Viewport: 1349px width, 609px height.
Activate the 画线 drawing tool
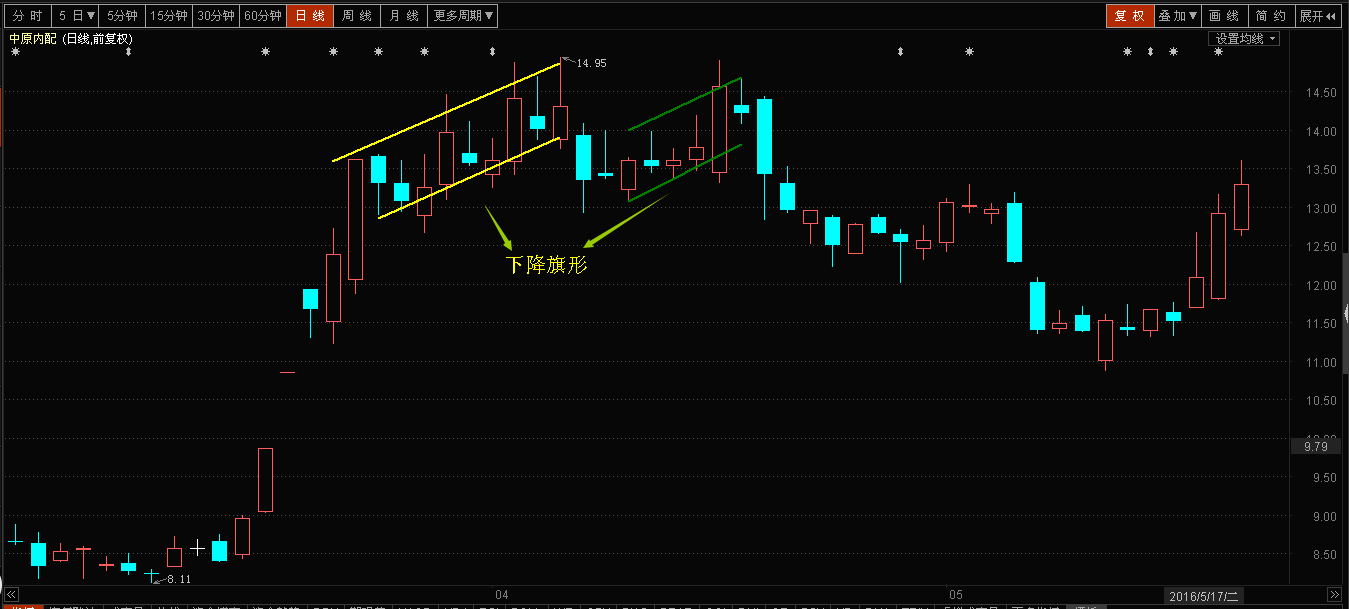click(x=1224, y=16)
